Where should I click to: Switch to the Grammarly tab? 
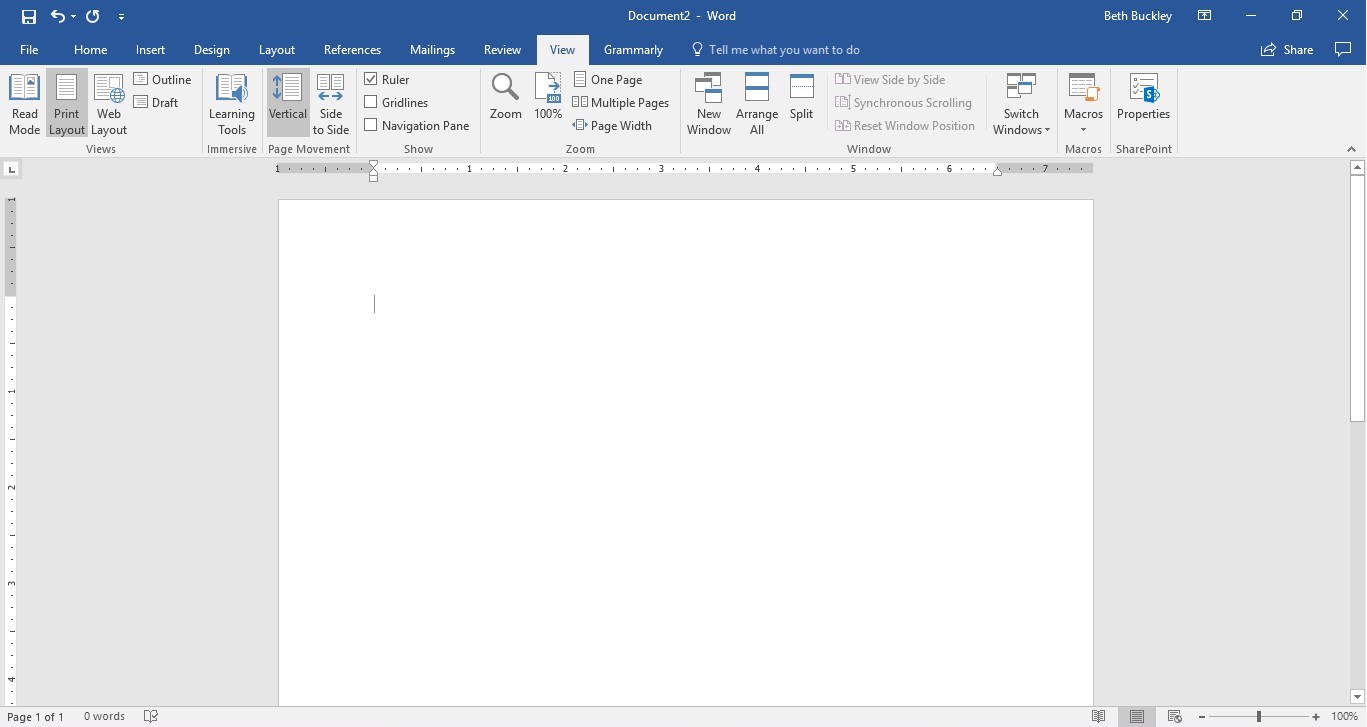633,49
